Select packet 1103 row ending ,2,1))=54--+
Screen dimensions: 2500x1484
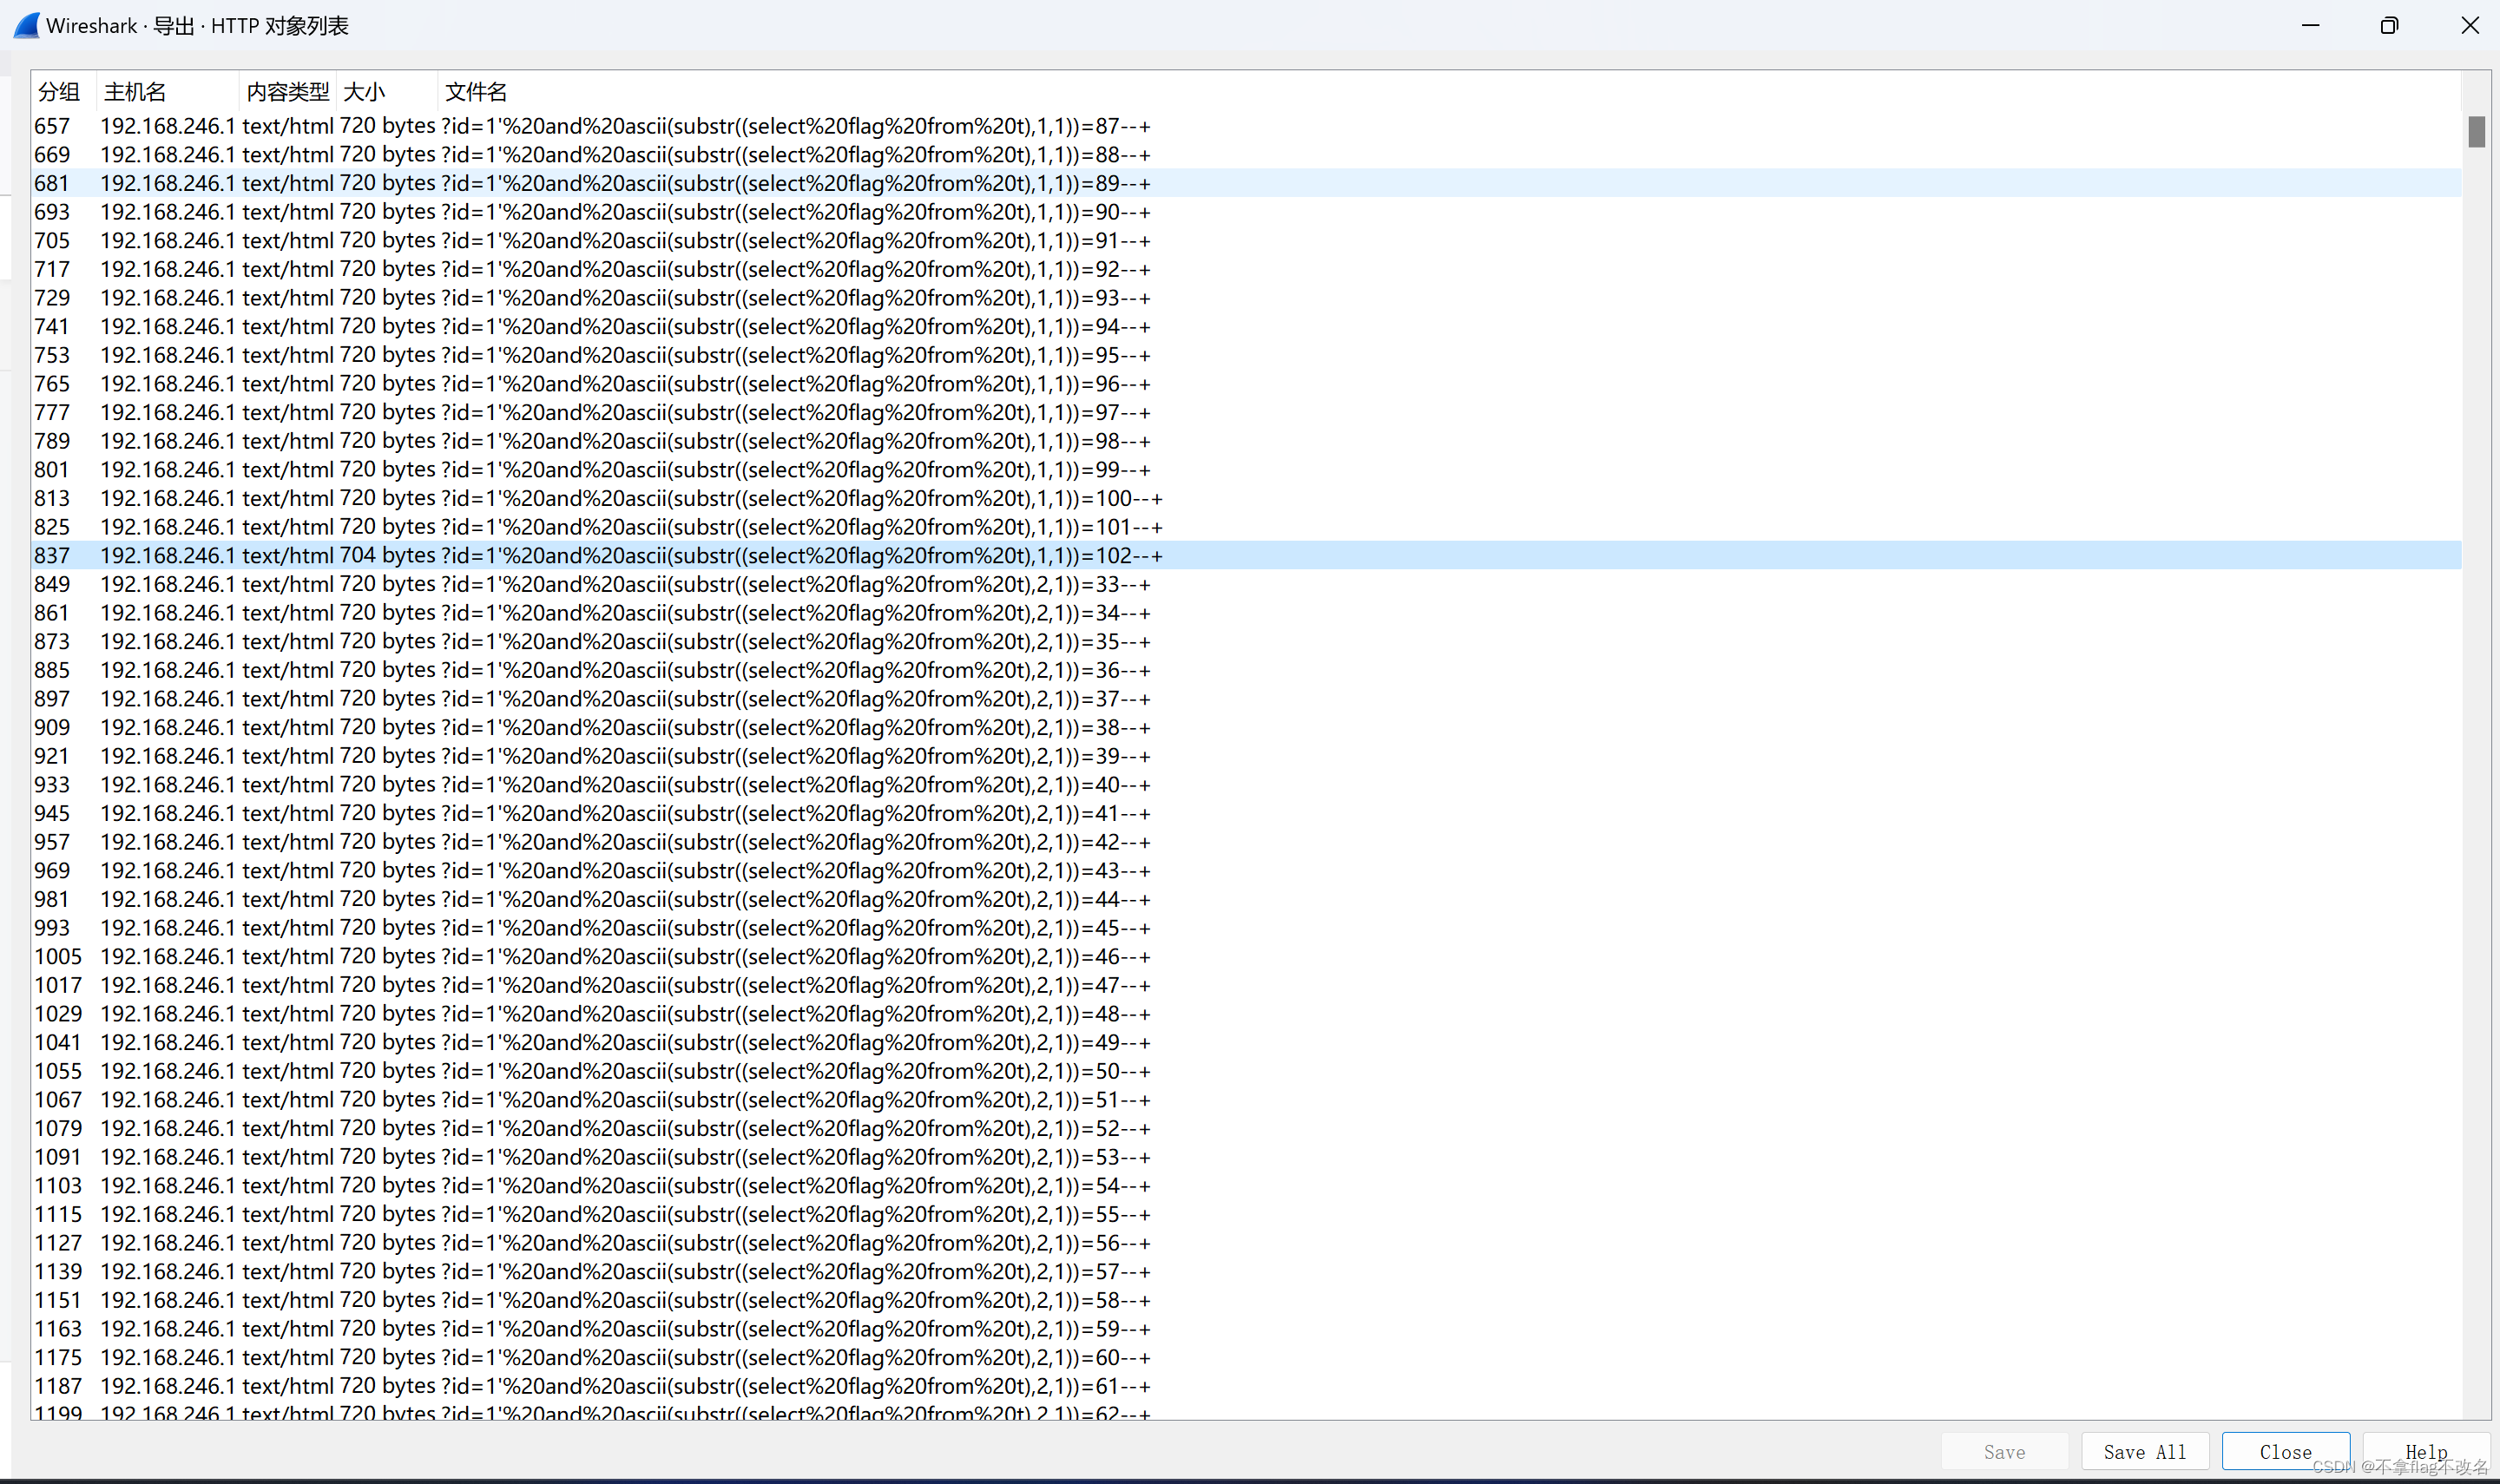pos(1246,1186)
